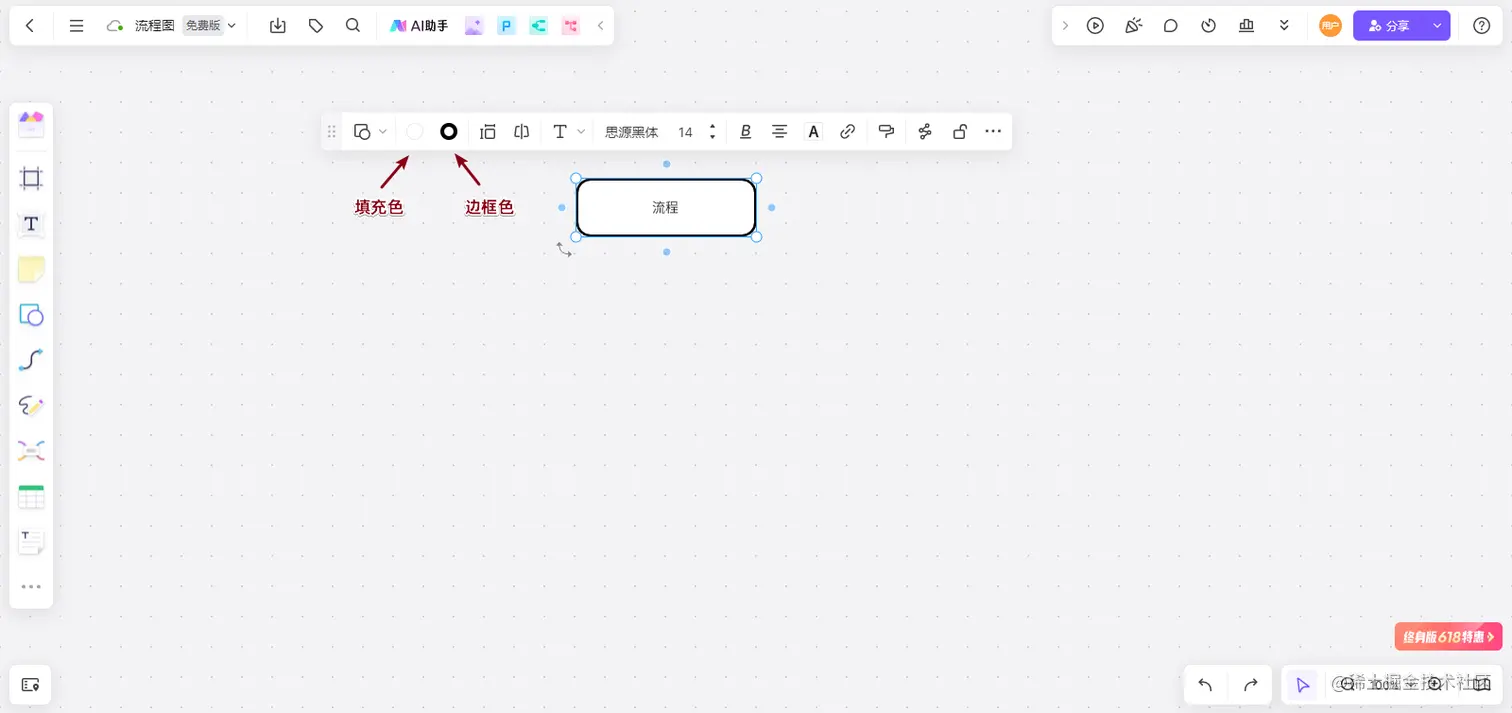1512x713 pixels.
Task: Open the 免费版 plan dropdown
Action: pyautogui.click(x=207, y=25)
